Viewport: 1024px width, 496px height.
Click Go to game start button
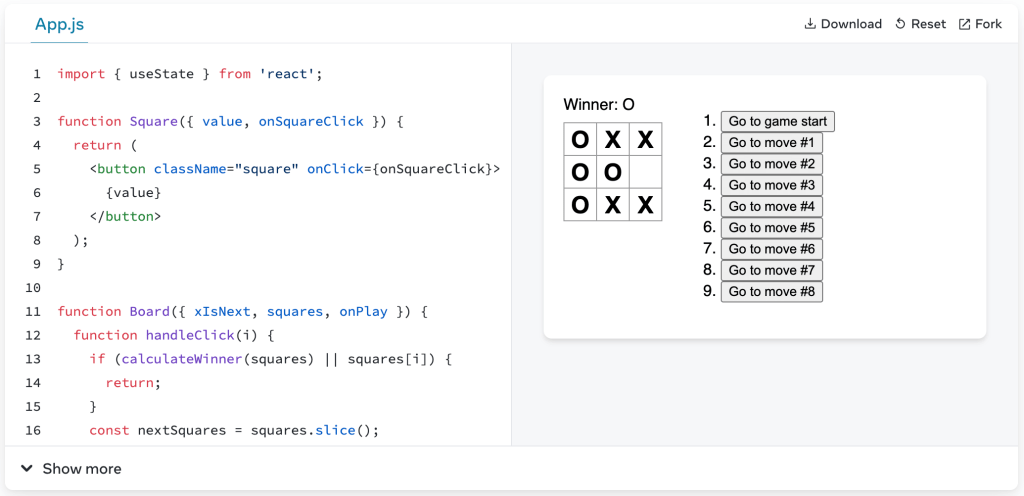tap(777, 121)
